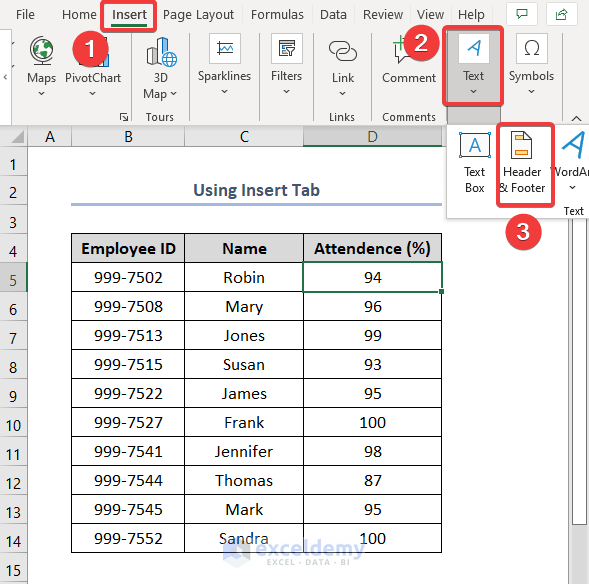
Task: Open the Text group icon
Action: [473, 48]
